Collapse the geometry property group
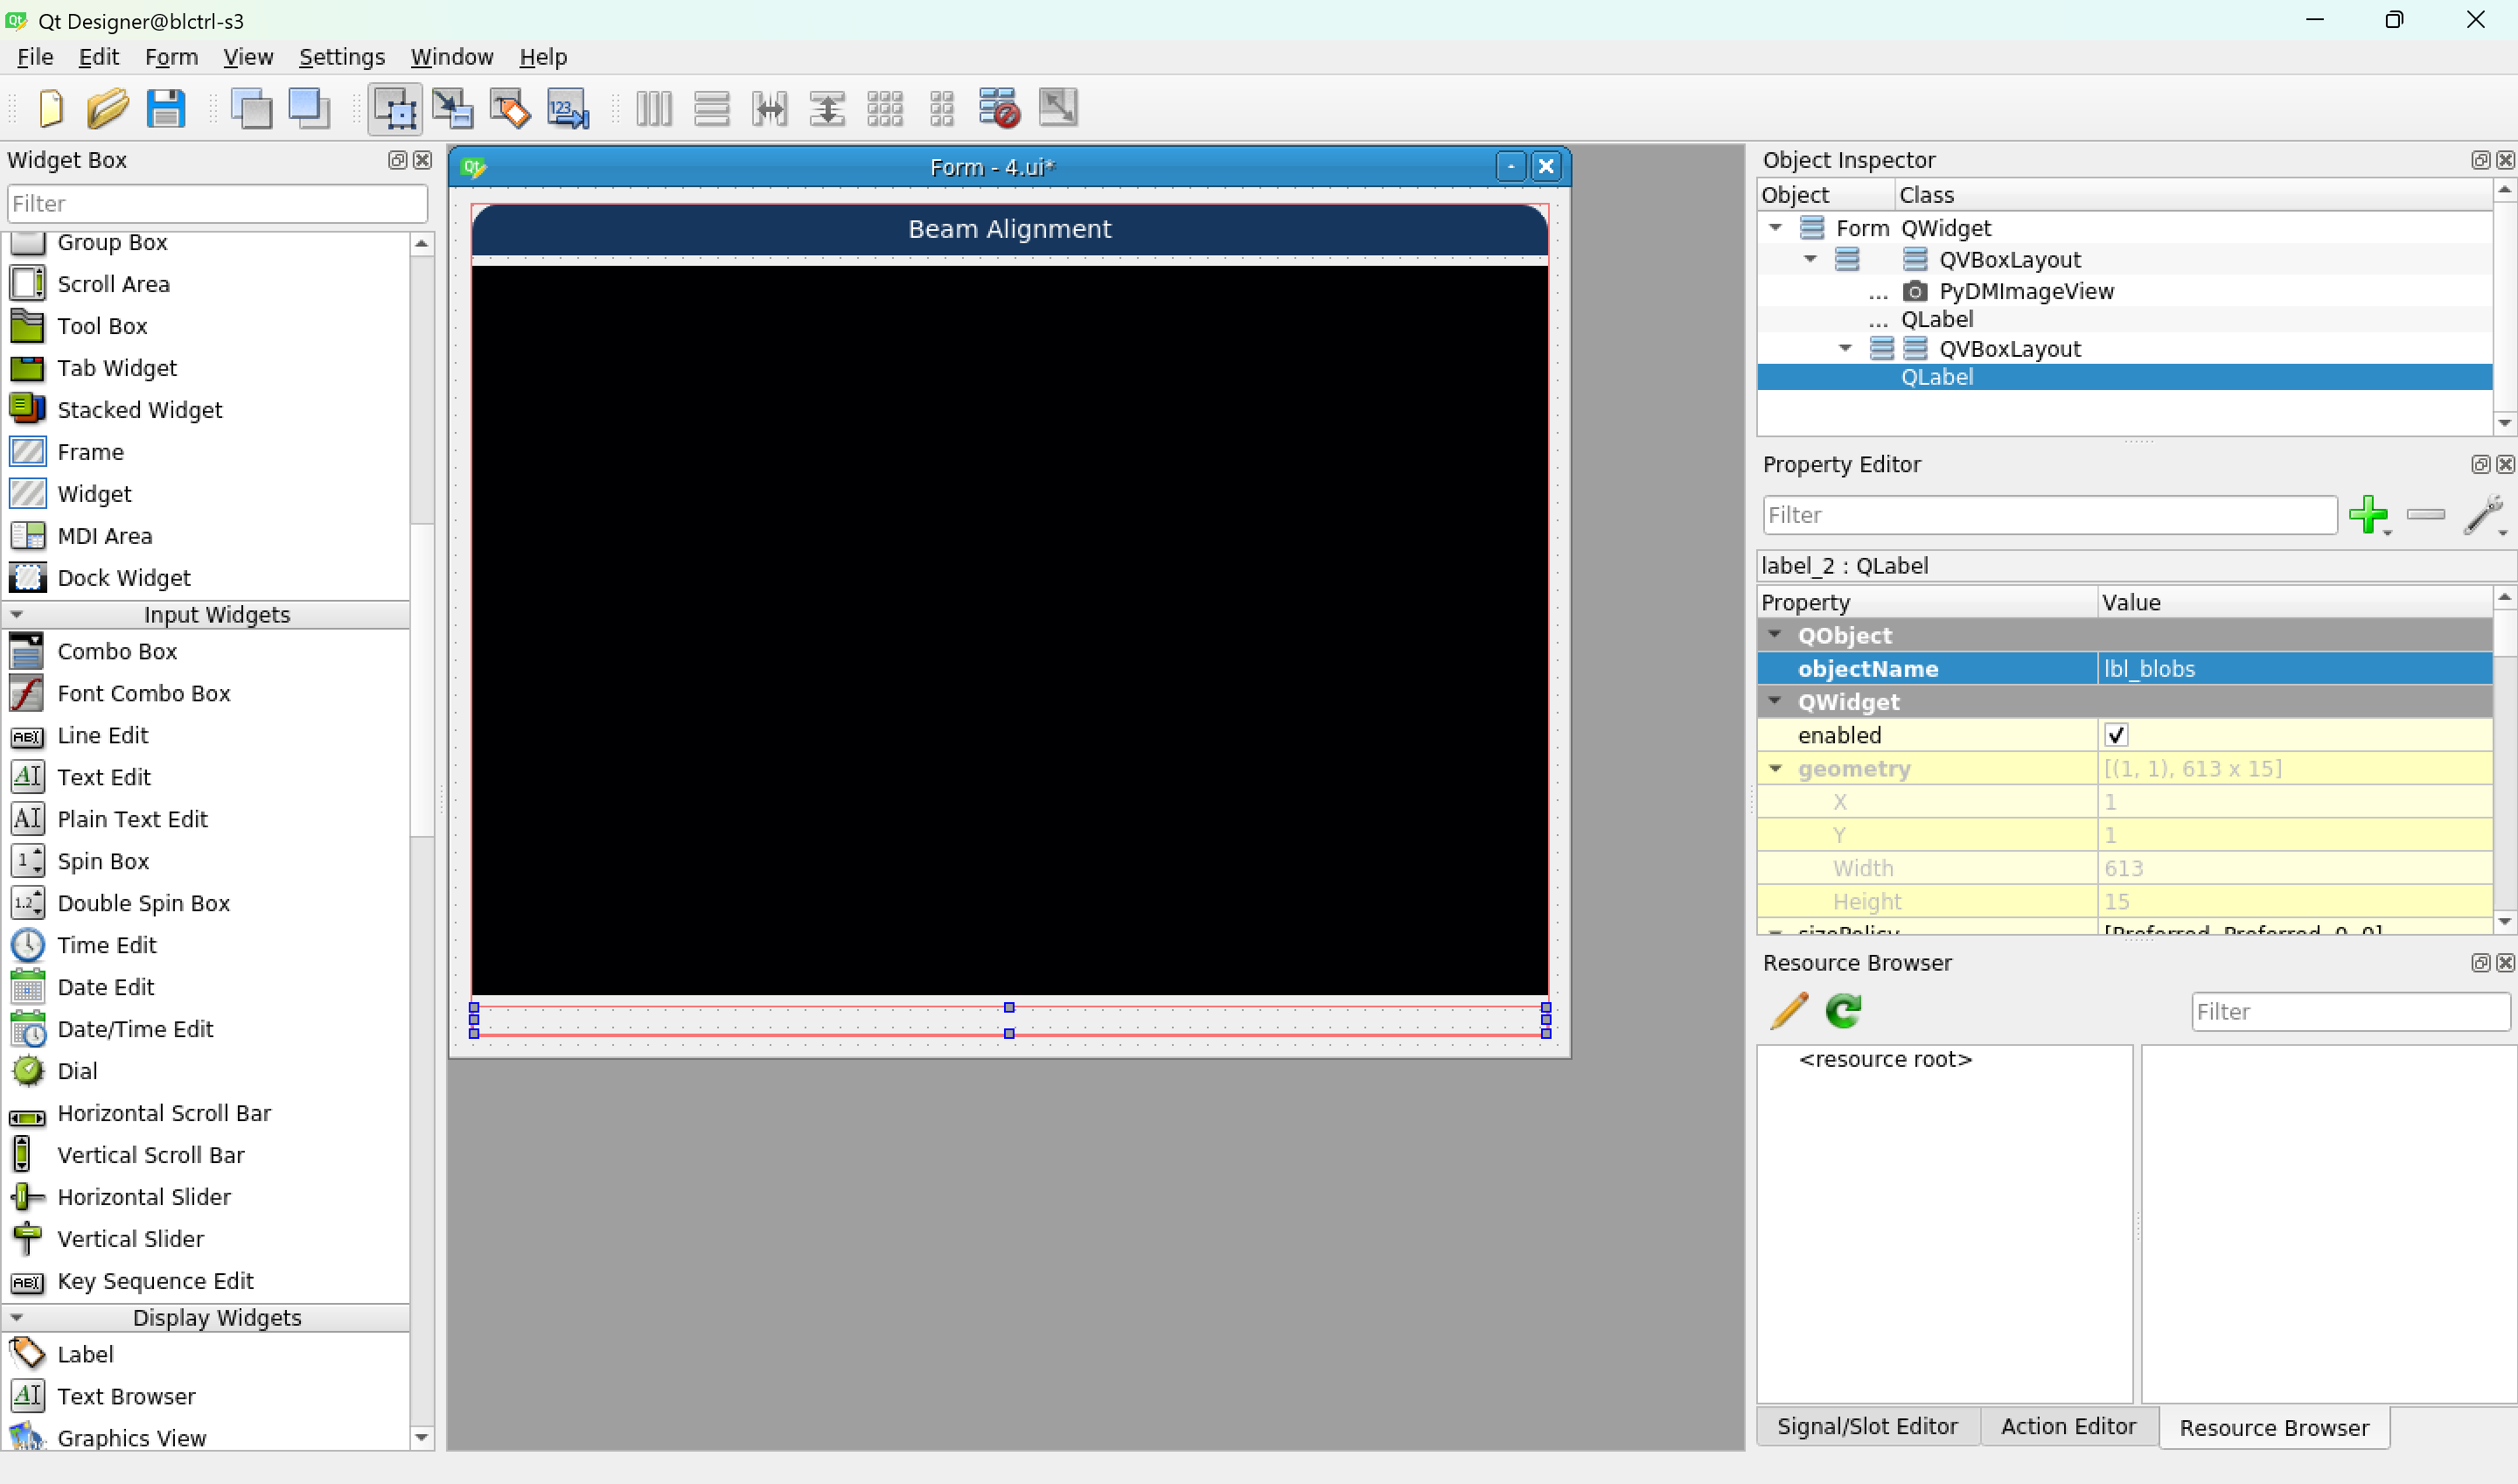2518x1484 pixels. [1776, 769]
